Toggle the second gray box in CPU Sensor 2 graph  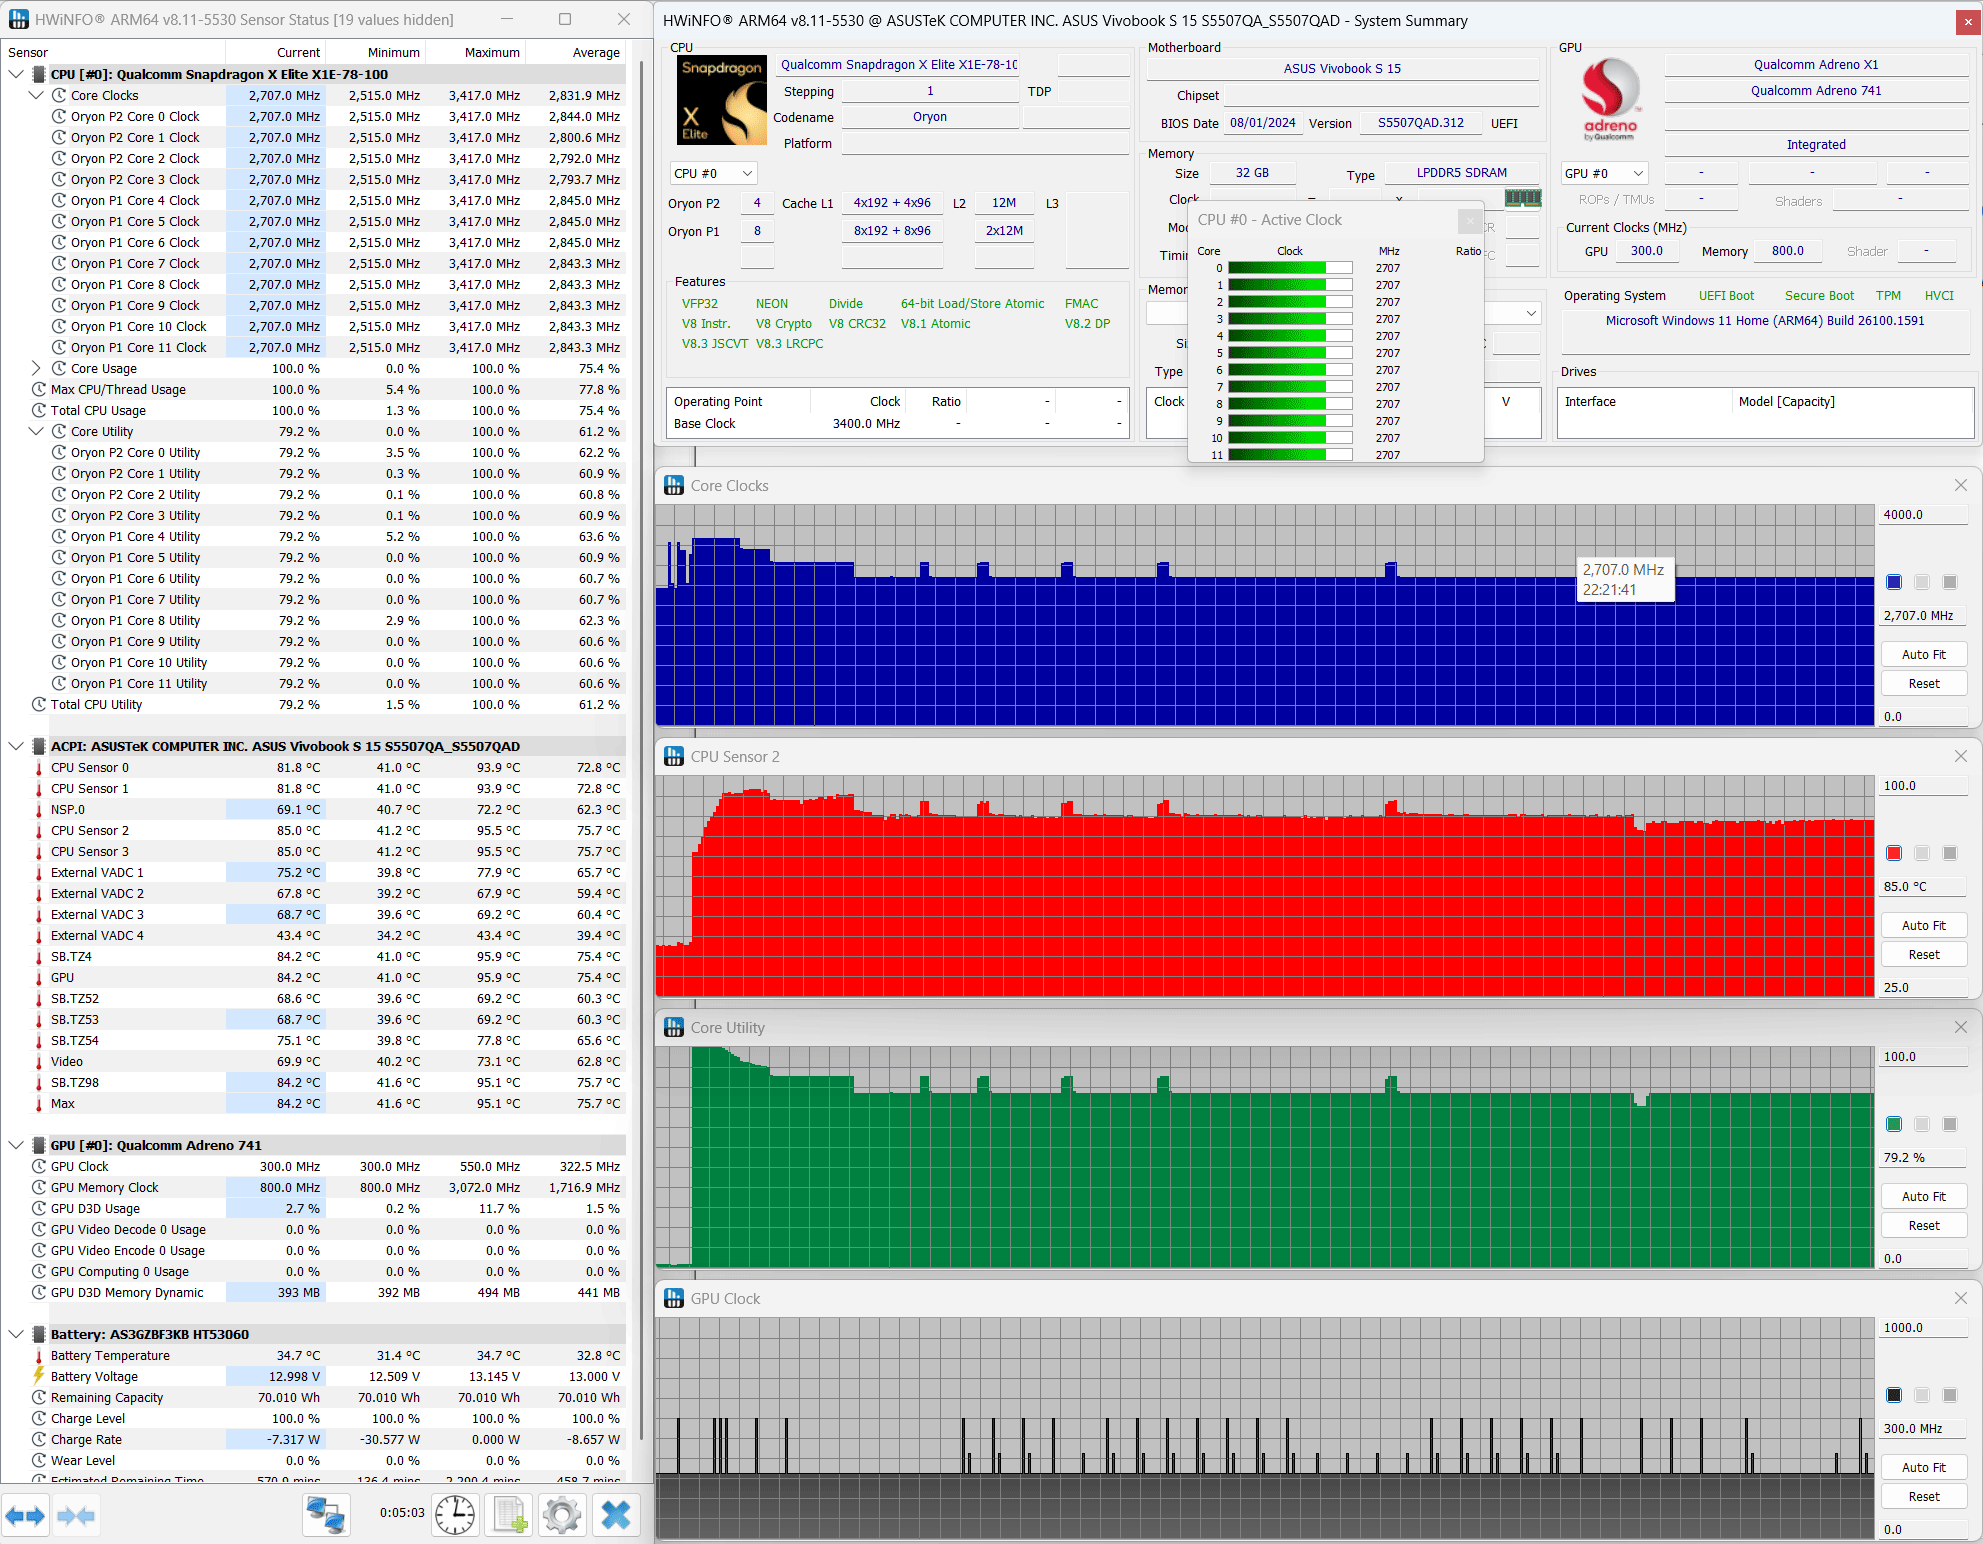pyautogui.click(x=1921, y=853)
